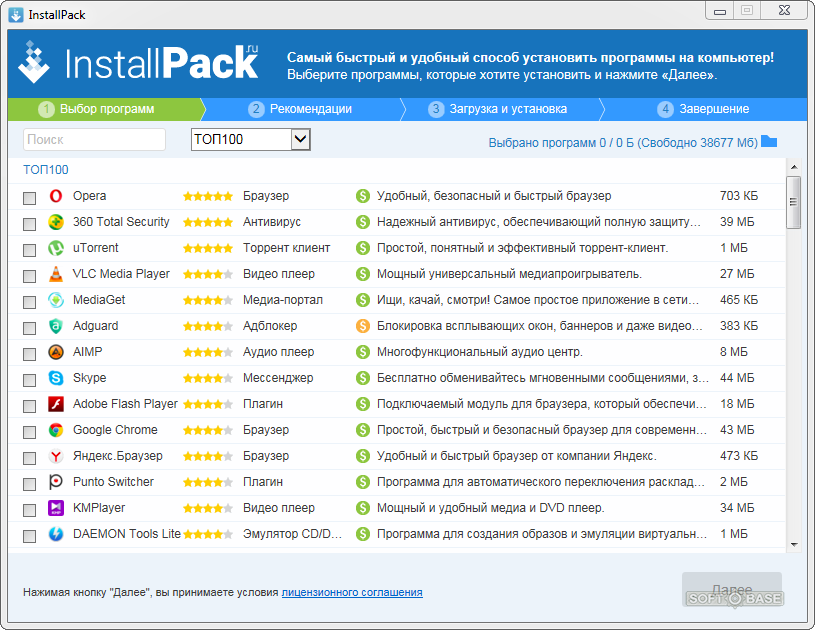This screenshot has width=815, height=630.
Task: Click the Google Chrome icon
Action: 56,430
